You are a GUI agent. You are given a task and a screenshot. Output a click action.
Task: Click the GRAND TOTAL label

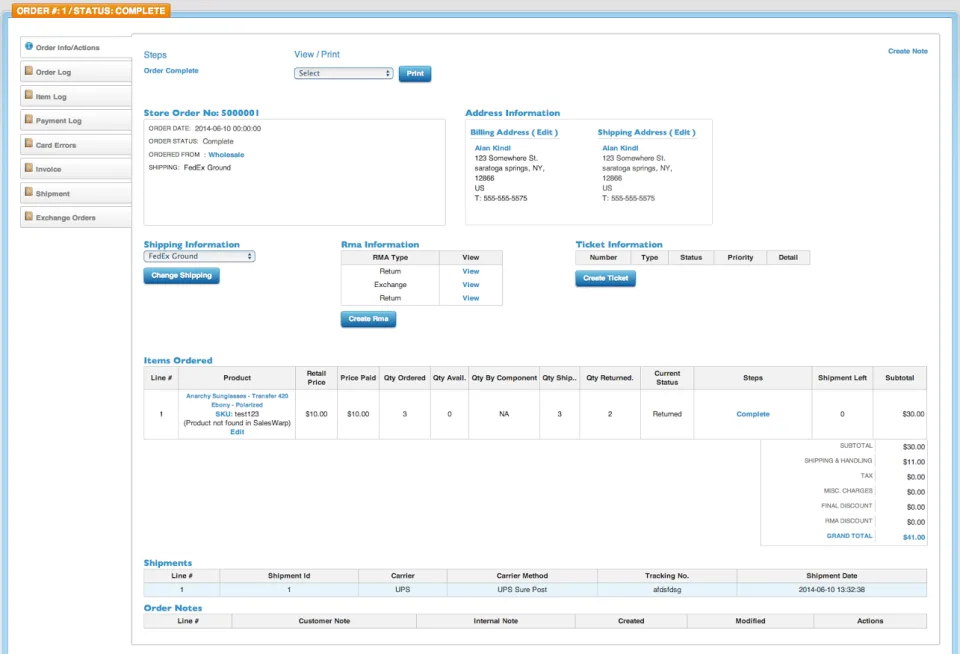[849, 536]
